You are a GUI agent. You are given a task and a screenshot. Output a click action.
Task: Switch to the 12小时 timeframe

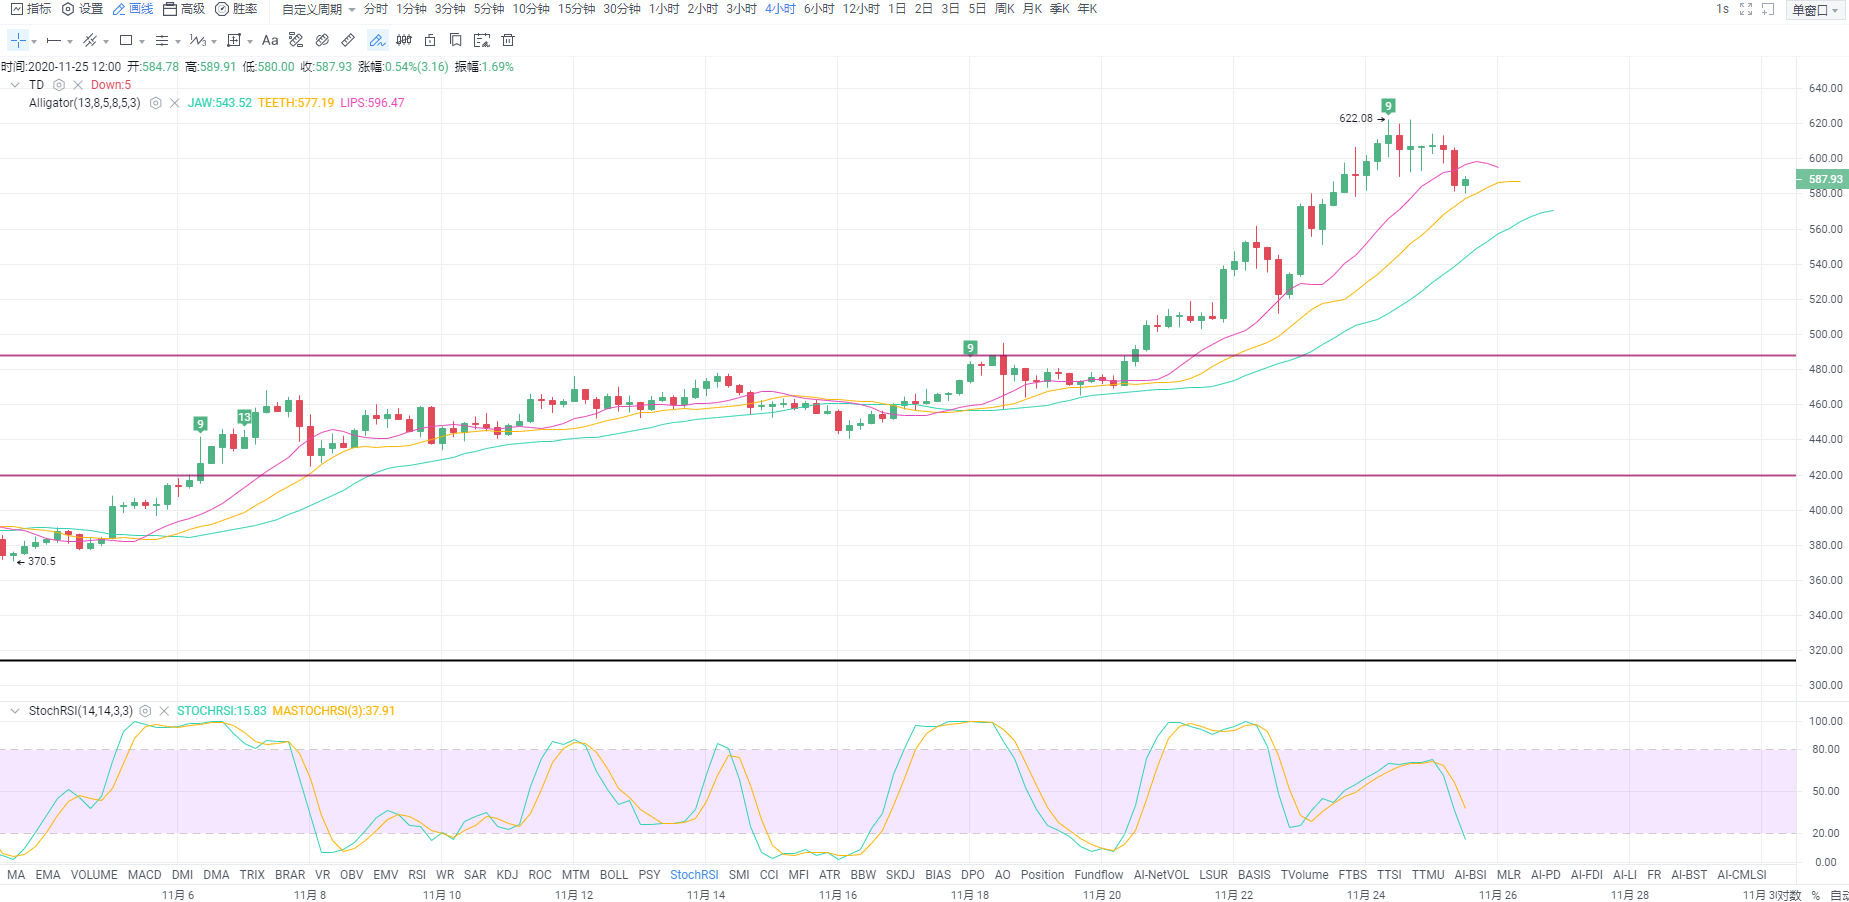[861, 9]
